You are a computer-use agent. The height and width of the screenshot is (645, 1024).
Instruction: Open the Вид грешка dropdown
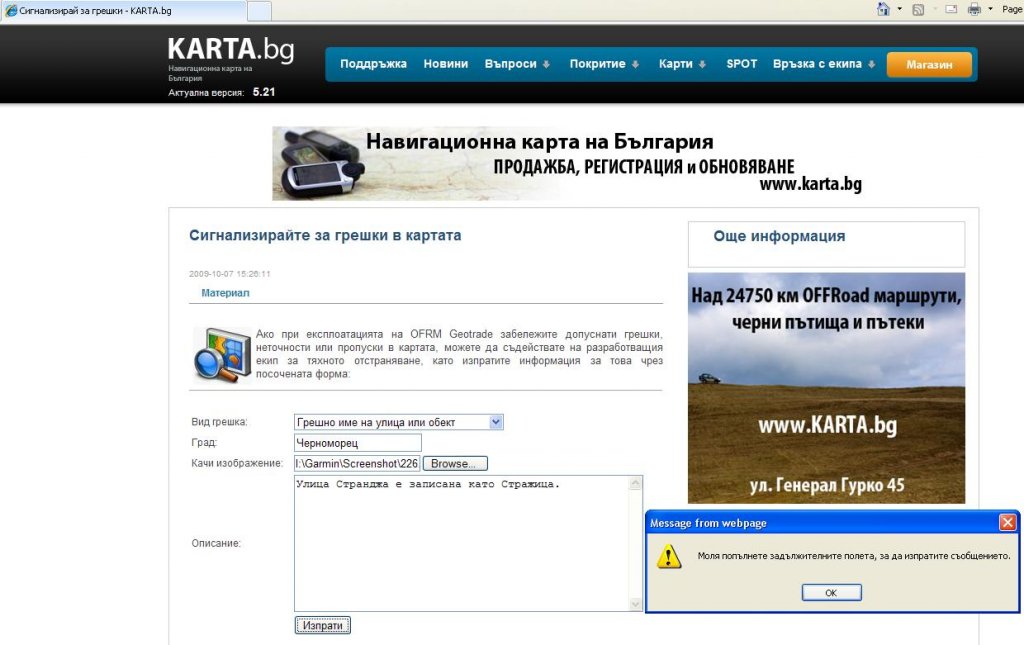[x=398, y=422]
